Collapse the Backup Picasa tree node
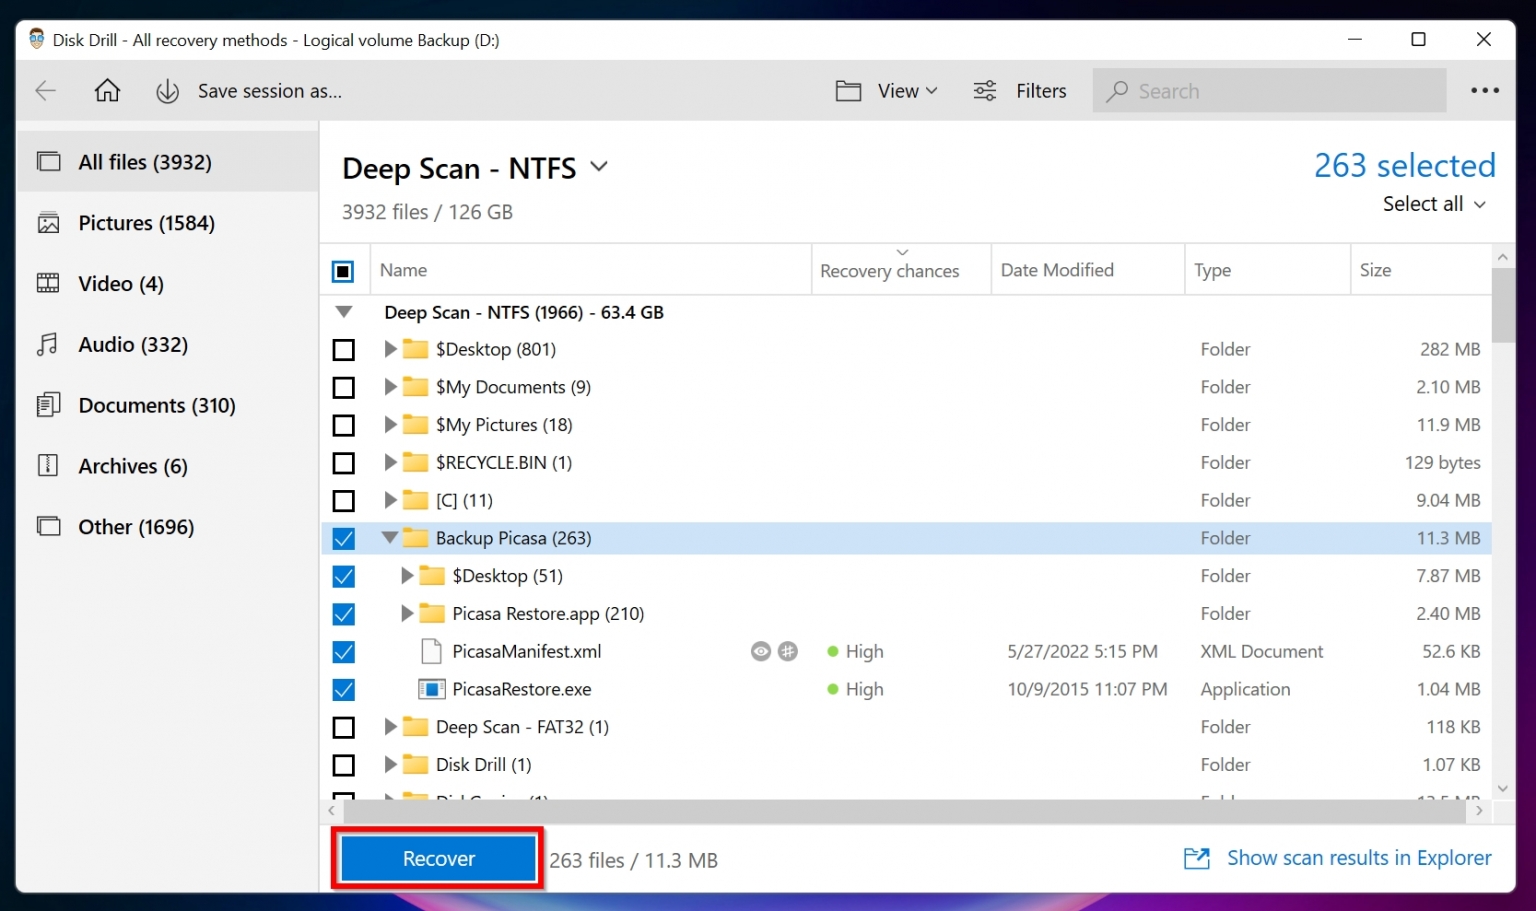 coord(389,538)
